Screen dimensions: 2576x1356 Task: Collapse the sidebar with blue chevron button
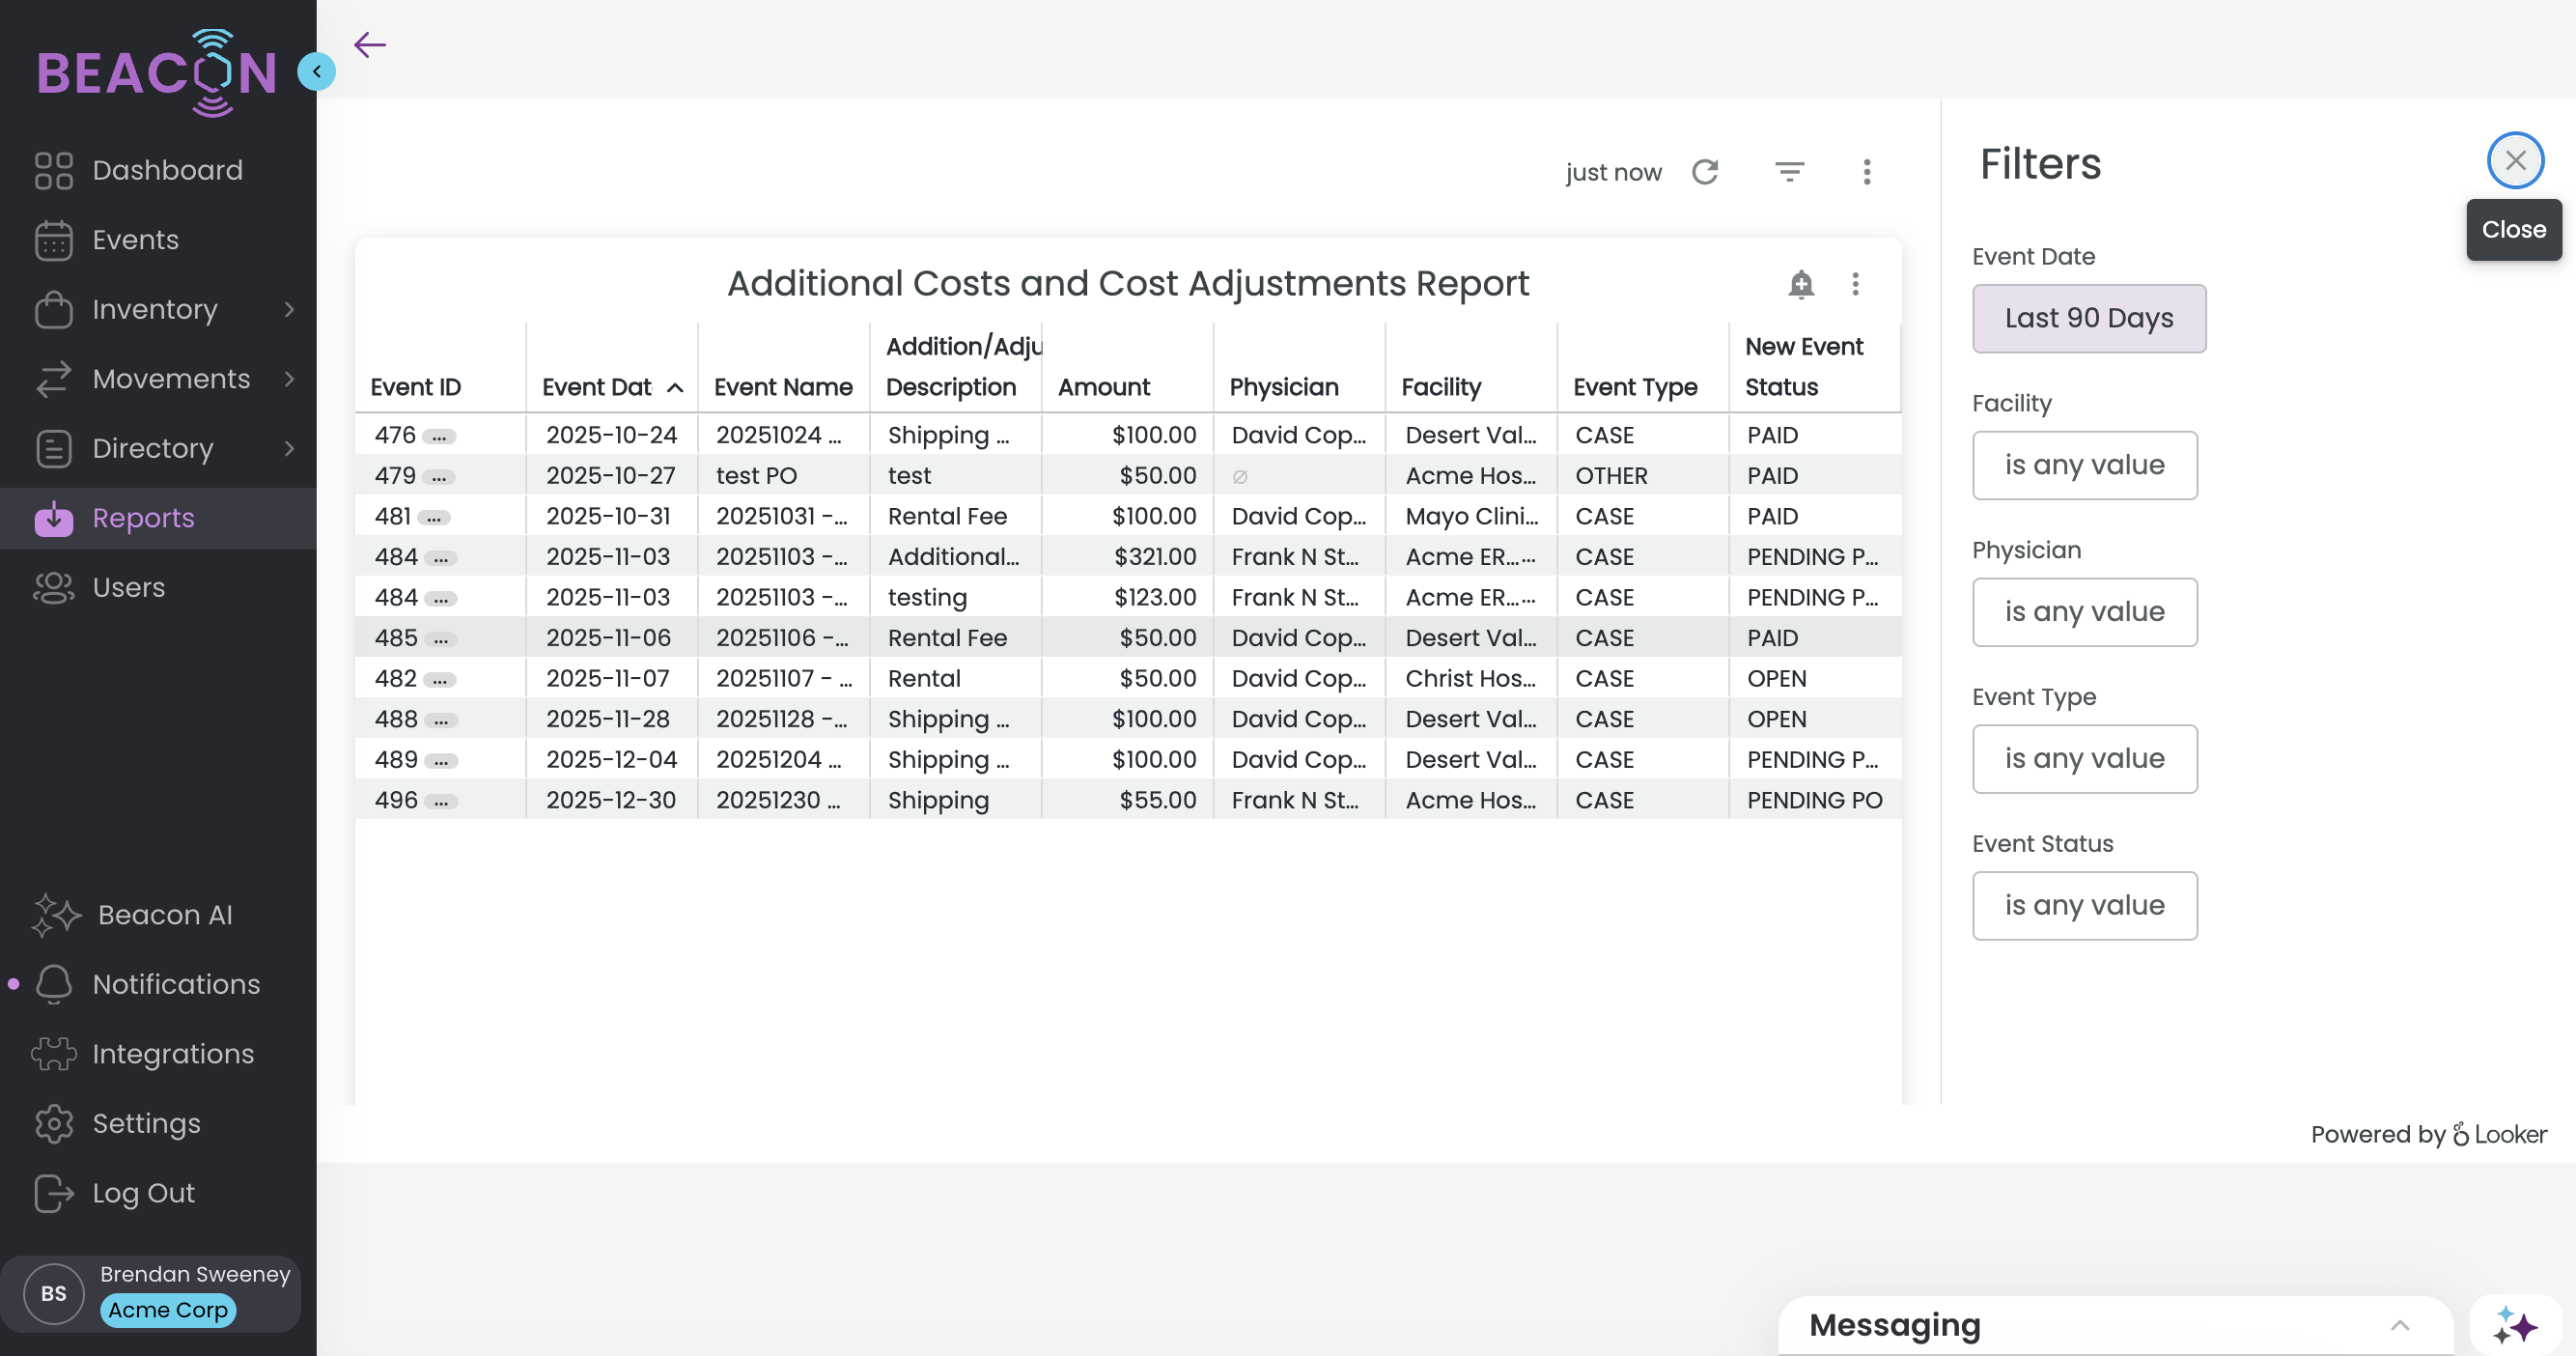(317, 72)
